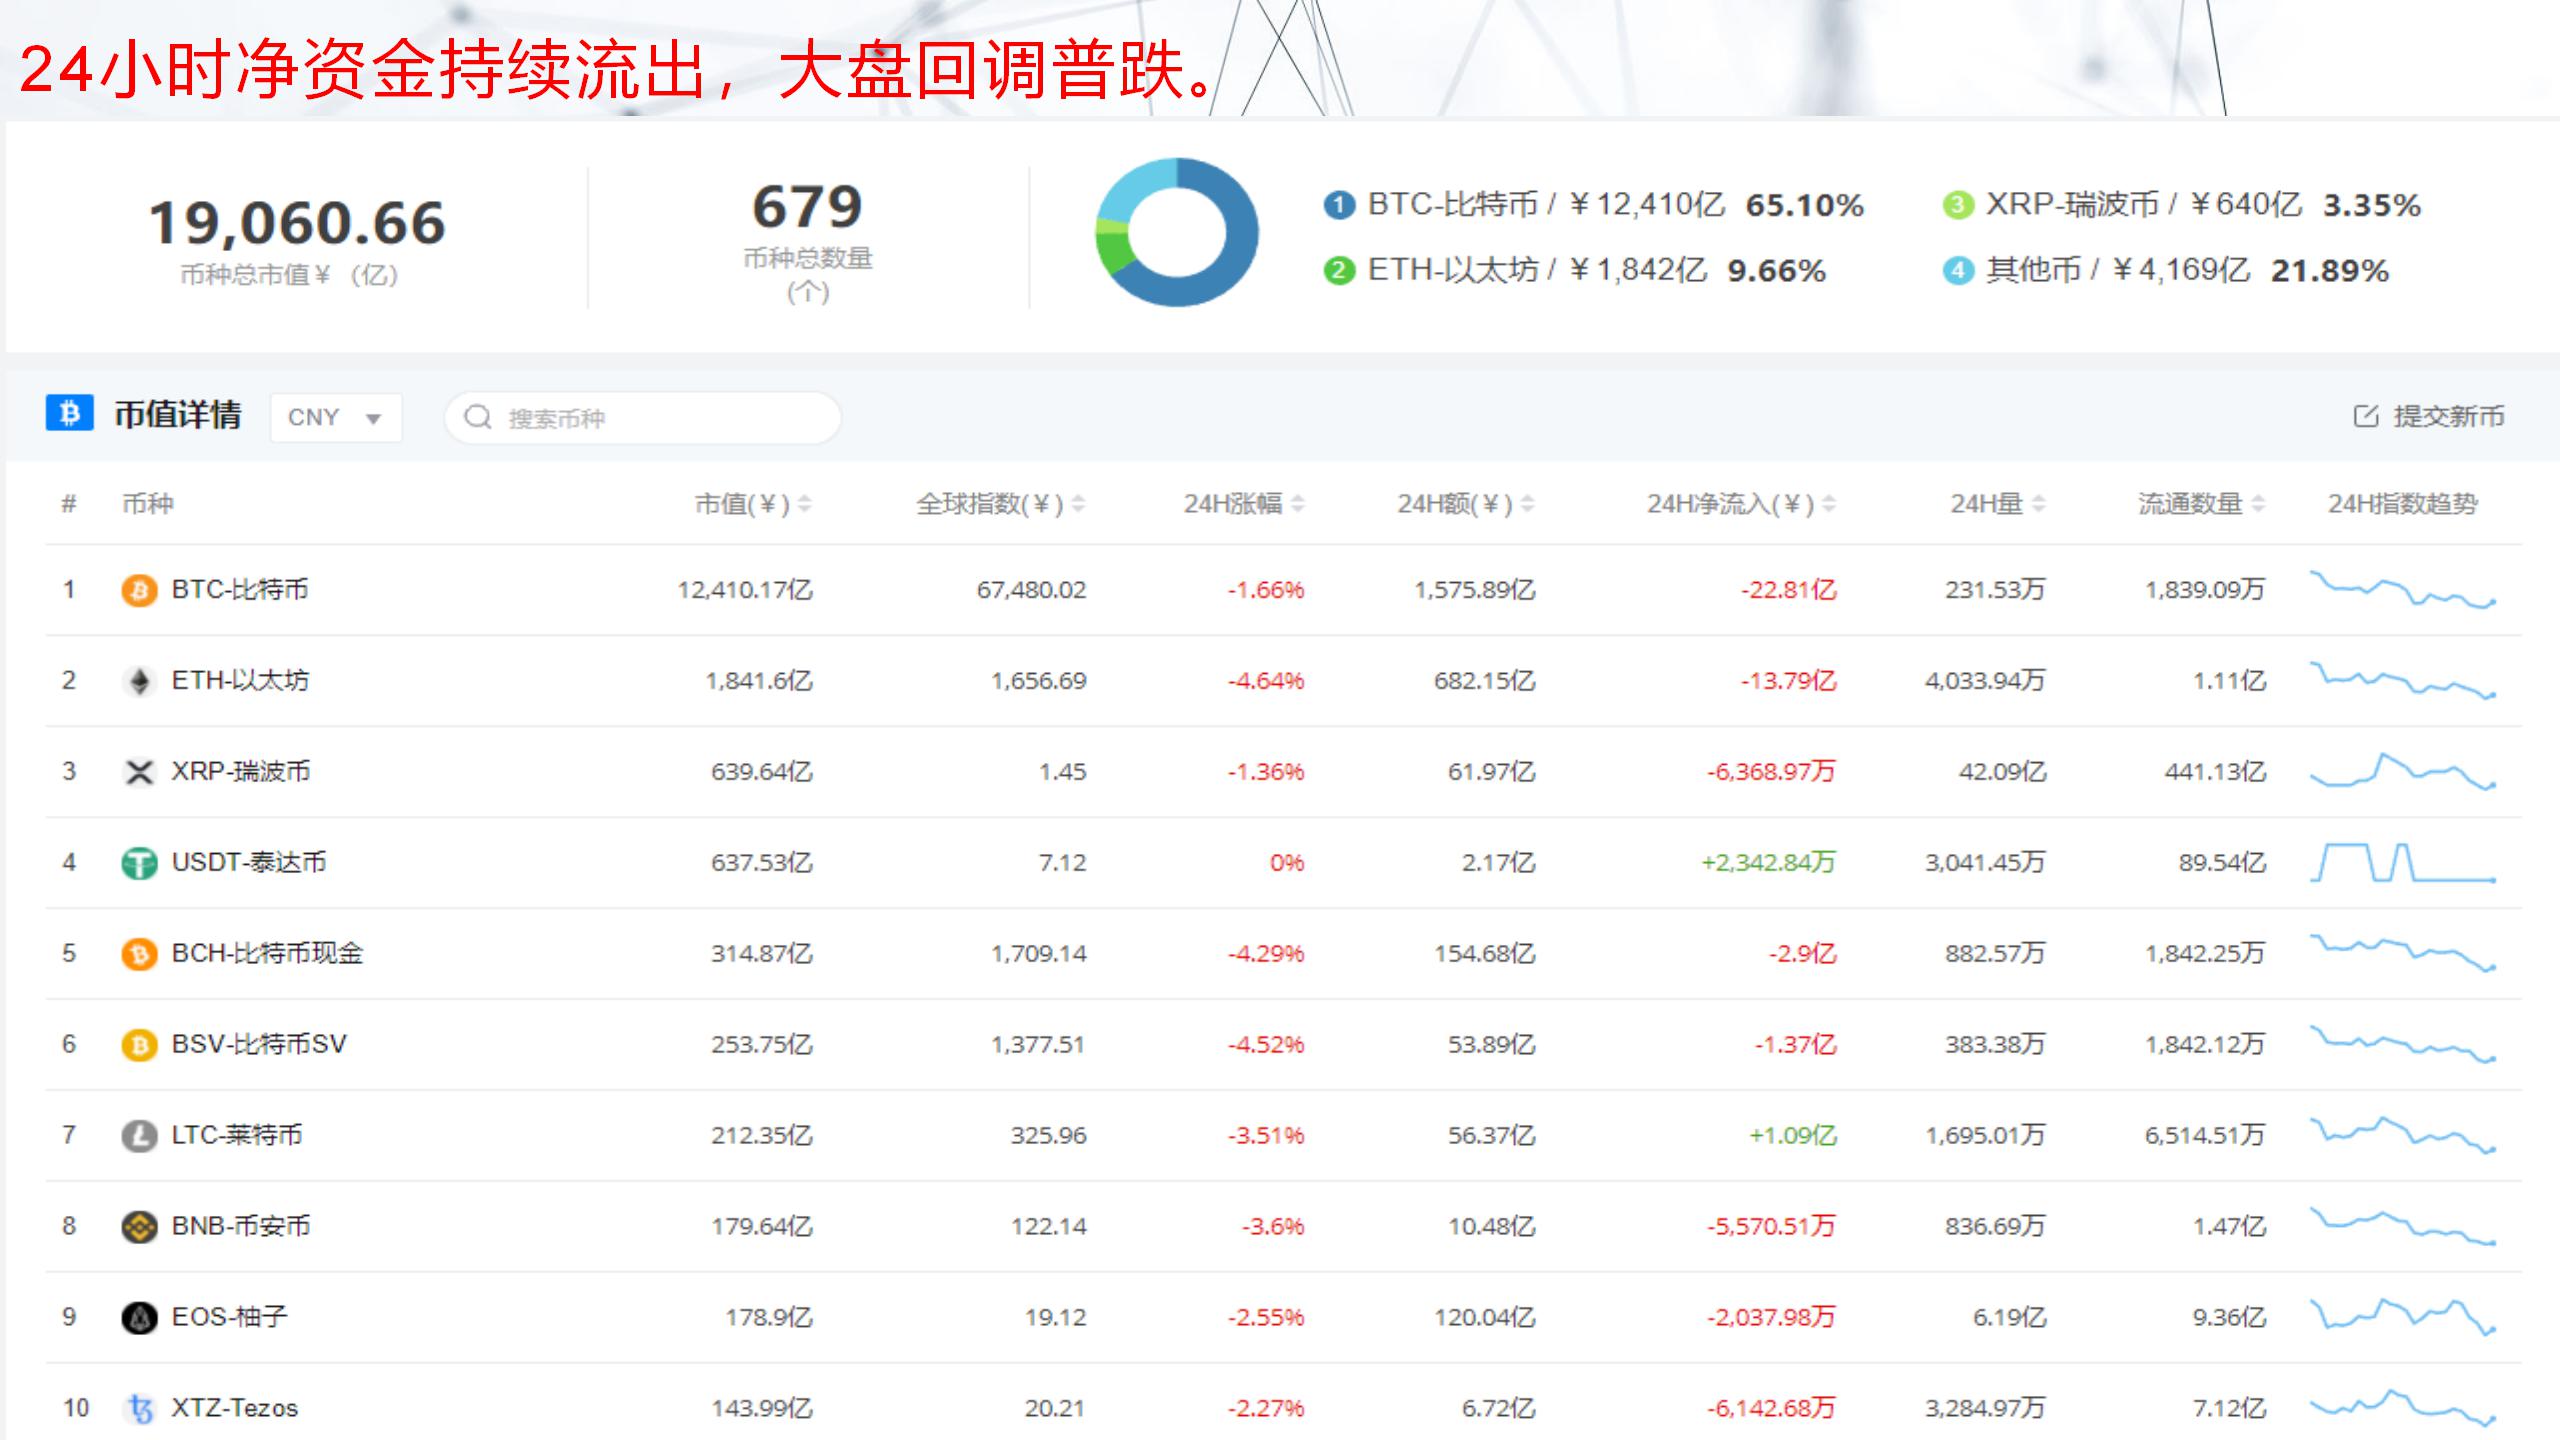
Task: Click the blue 市值详情 Bitcoin badge icon
Action: 69,413
